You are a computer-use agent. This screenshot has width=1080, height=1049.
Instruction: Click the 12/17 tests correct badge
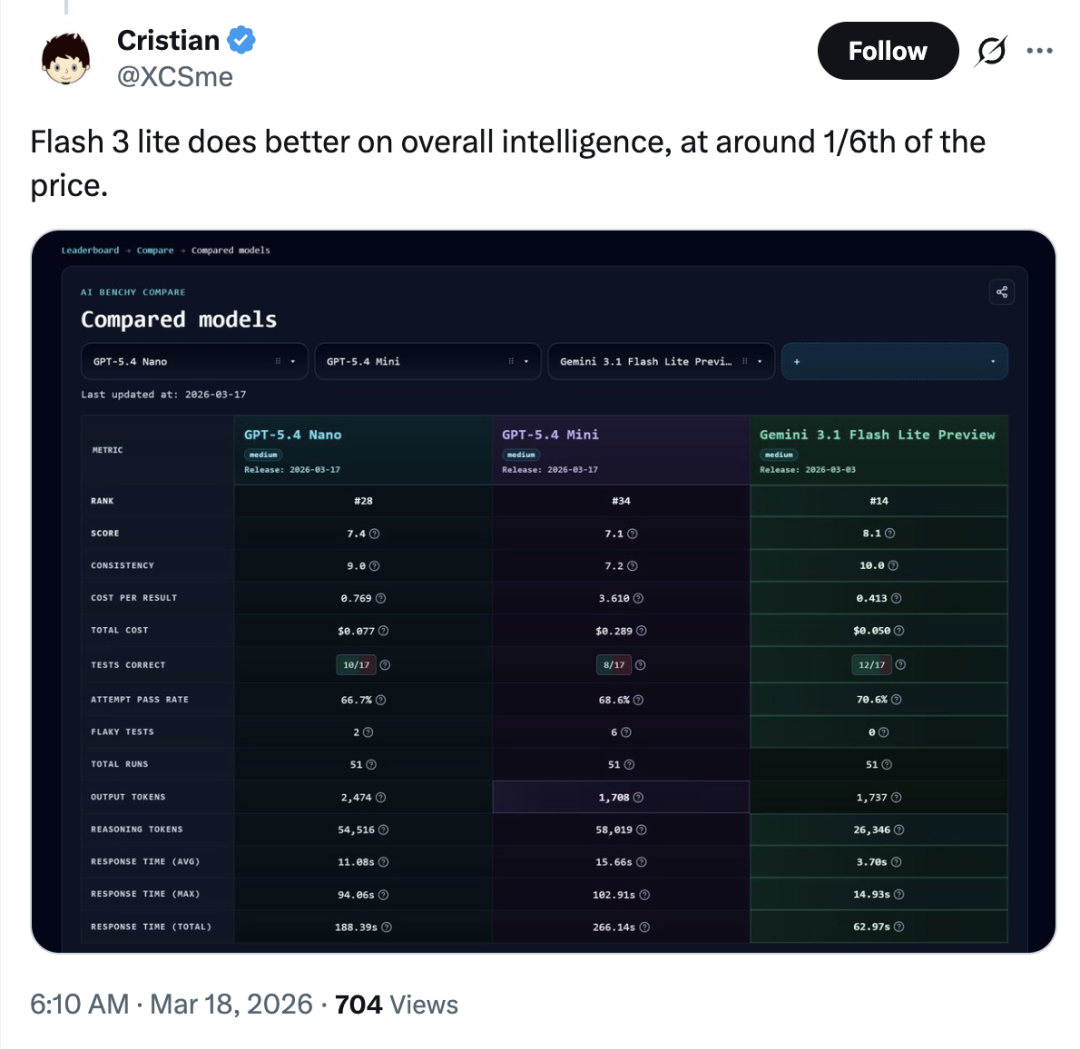[x=871, y=665]
